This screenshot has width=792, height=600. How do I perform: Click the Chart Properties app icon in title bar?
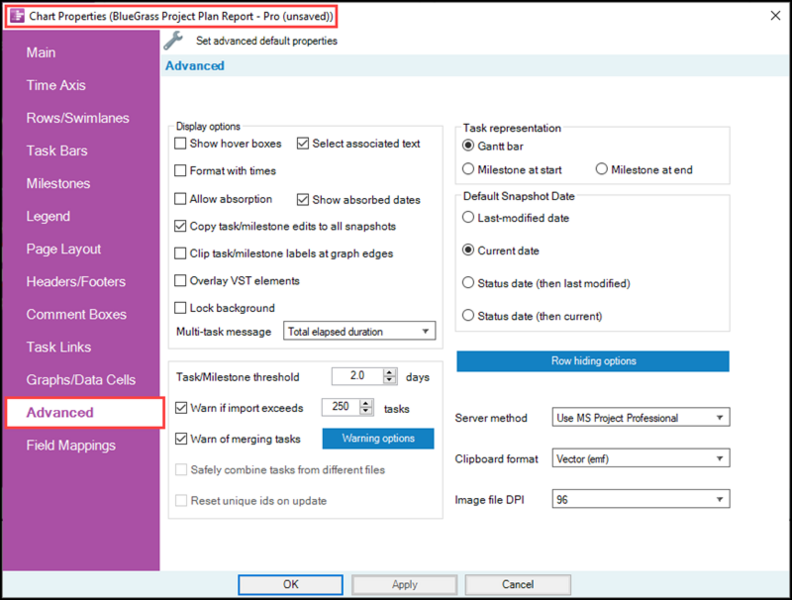pyautogui.click(x=17, y=16)
